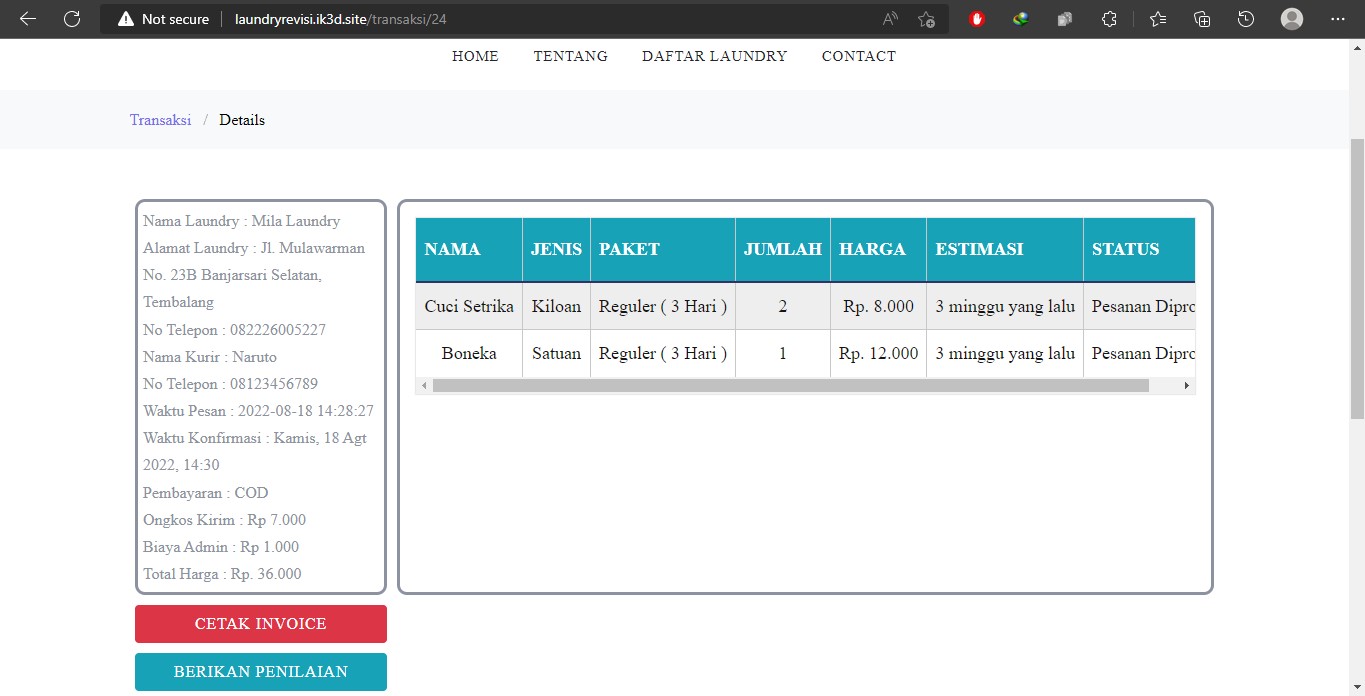Click the user profile avatar icon
This screenshot has width=1365, height=696.
1292,19
